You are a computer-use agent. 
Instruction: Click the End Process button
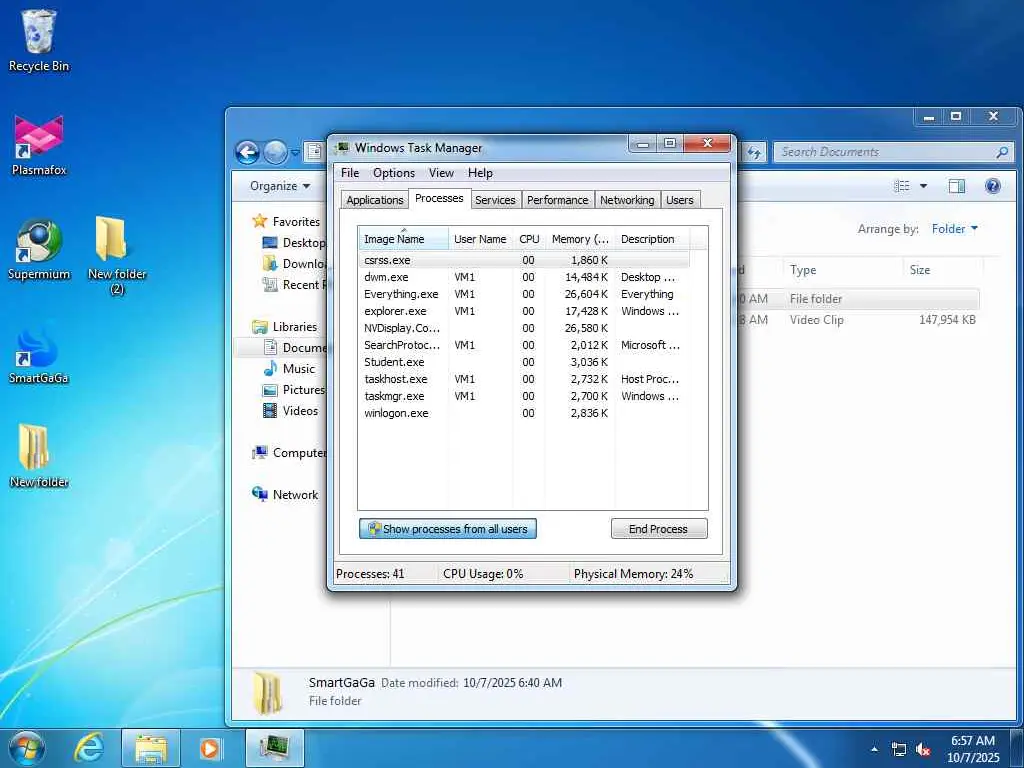(x=659, y=529)
